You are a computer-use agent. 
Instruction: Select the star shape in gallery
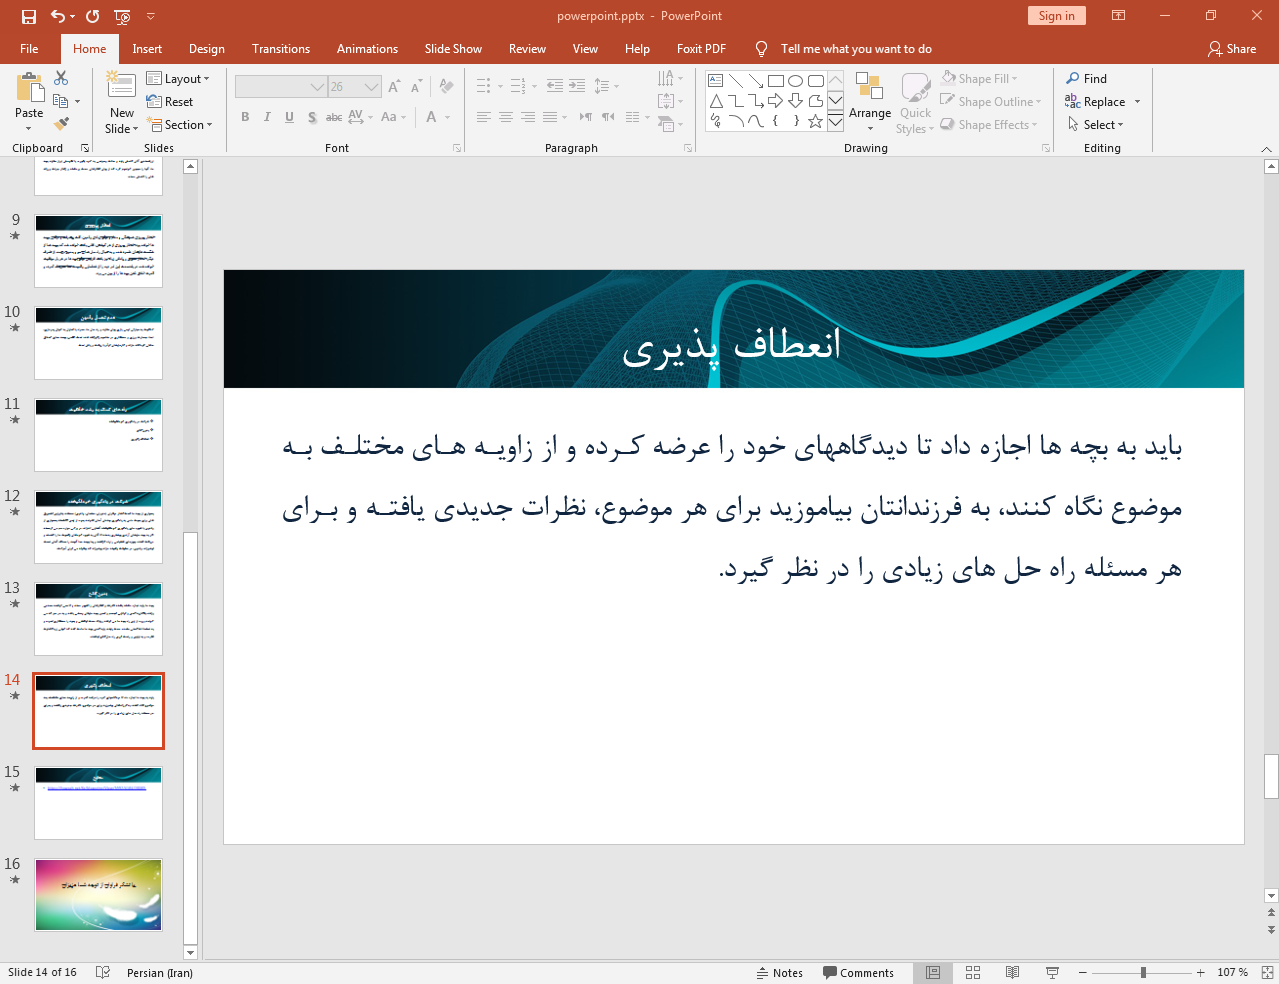pos(816,121)
